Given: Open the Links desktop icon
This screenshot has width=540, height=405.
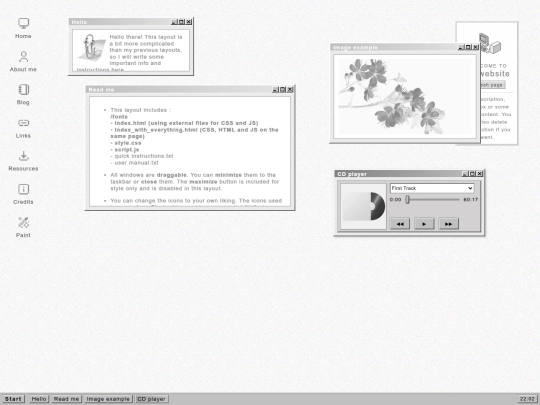Looking at the screenshot, I should [23, 128].
